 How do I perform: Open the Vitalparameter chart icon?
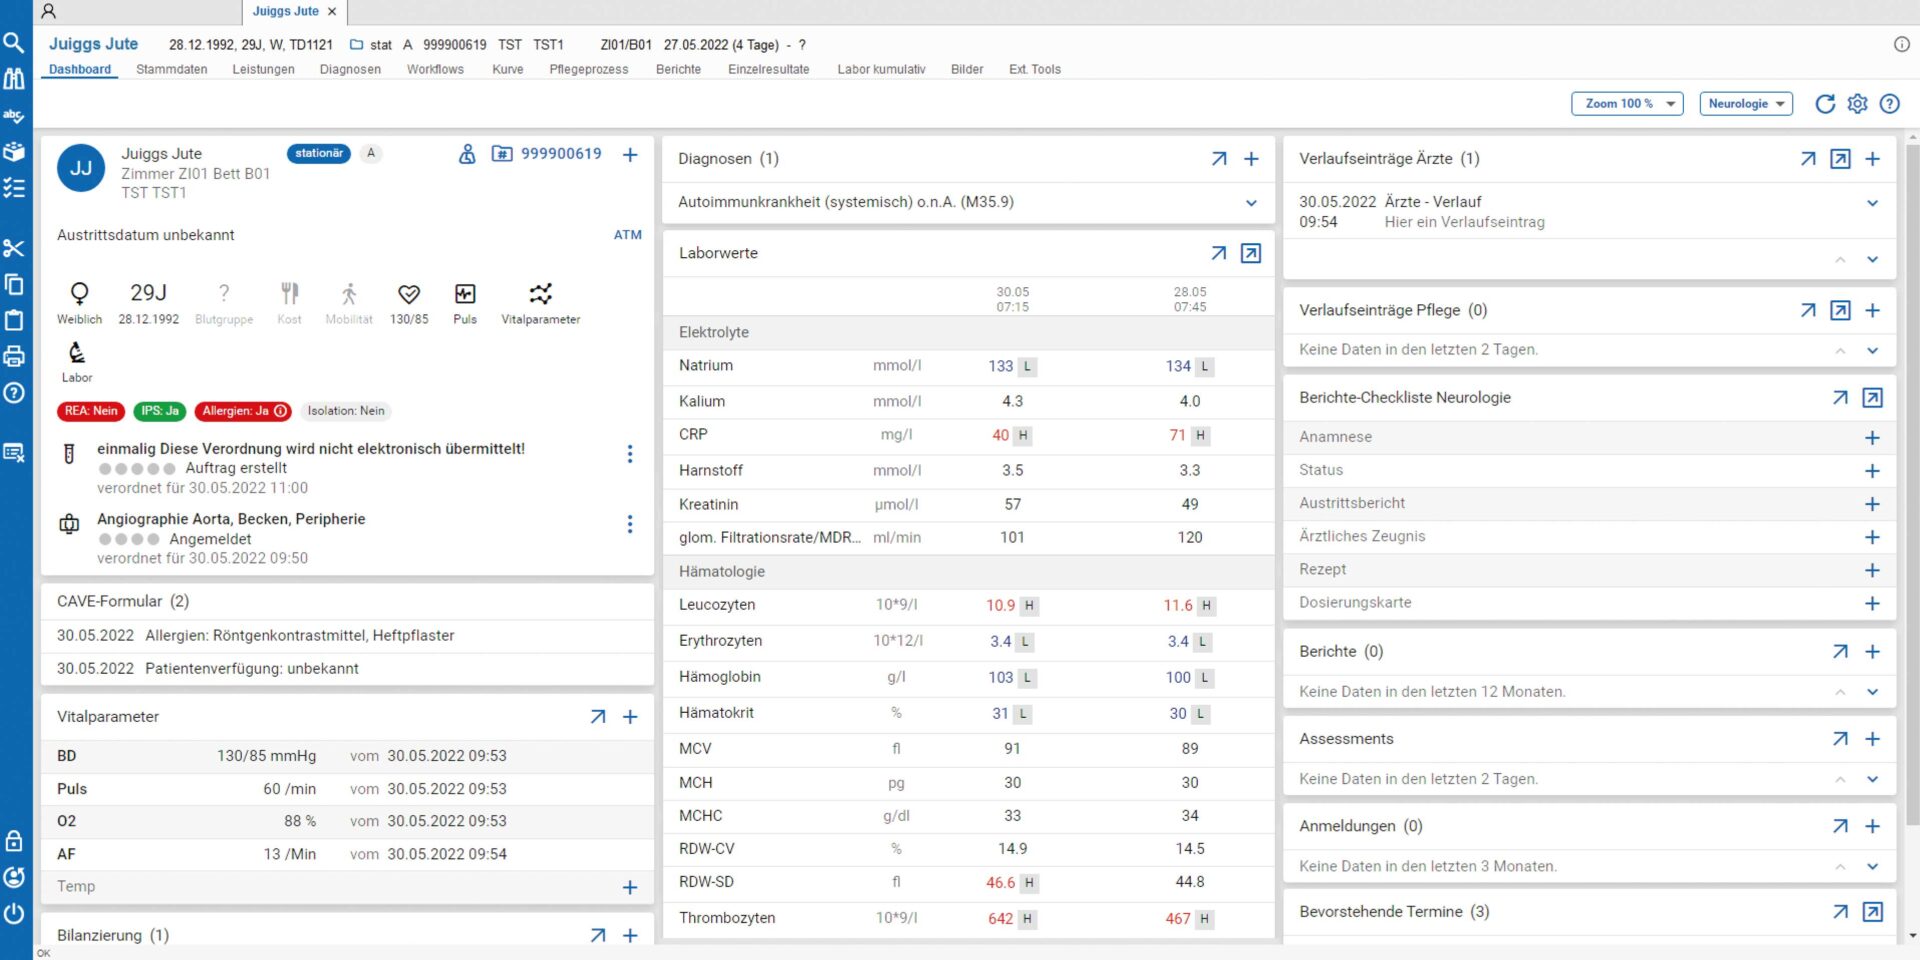540,294
